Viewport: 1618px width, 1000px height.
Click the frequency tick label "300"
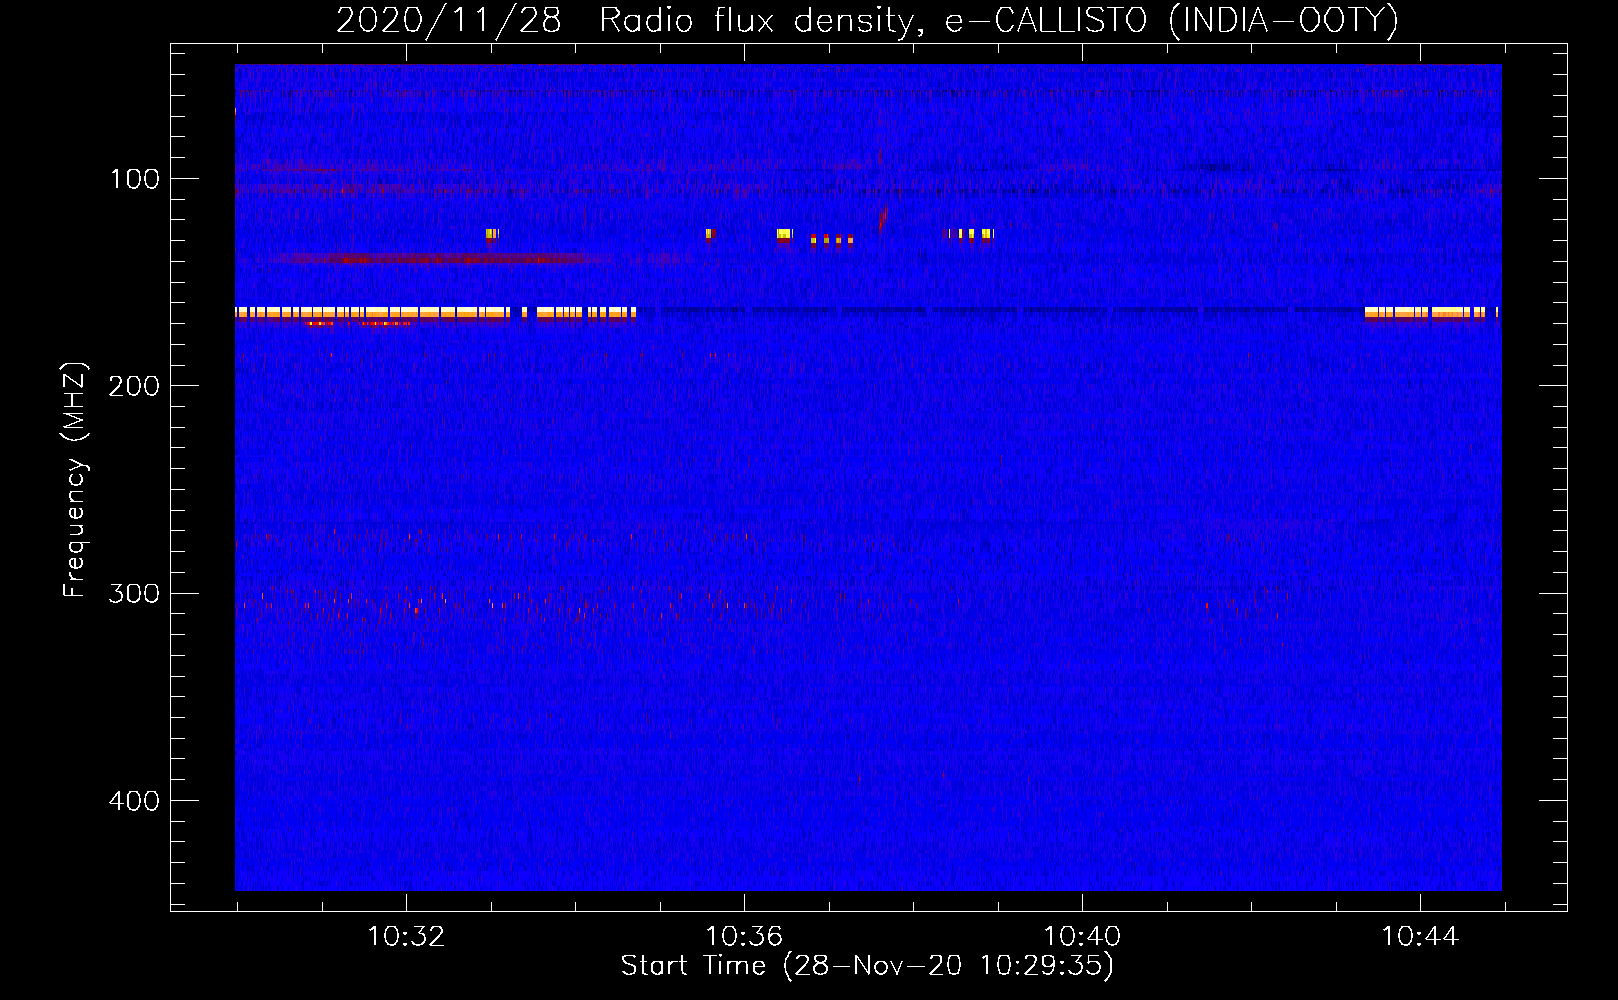[x=134, y=593]
